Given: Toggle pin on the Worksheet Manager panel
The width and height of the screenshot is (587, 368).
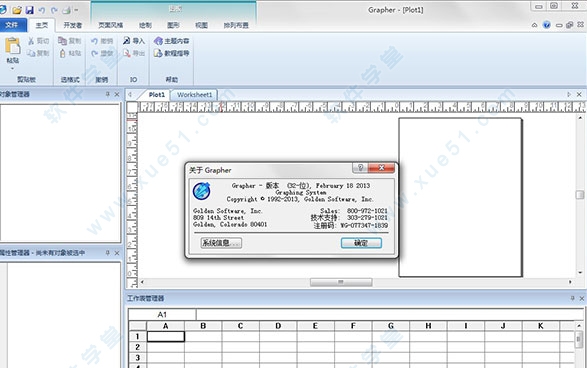Looking at the screenshot, I should [572, 298].
